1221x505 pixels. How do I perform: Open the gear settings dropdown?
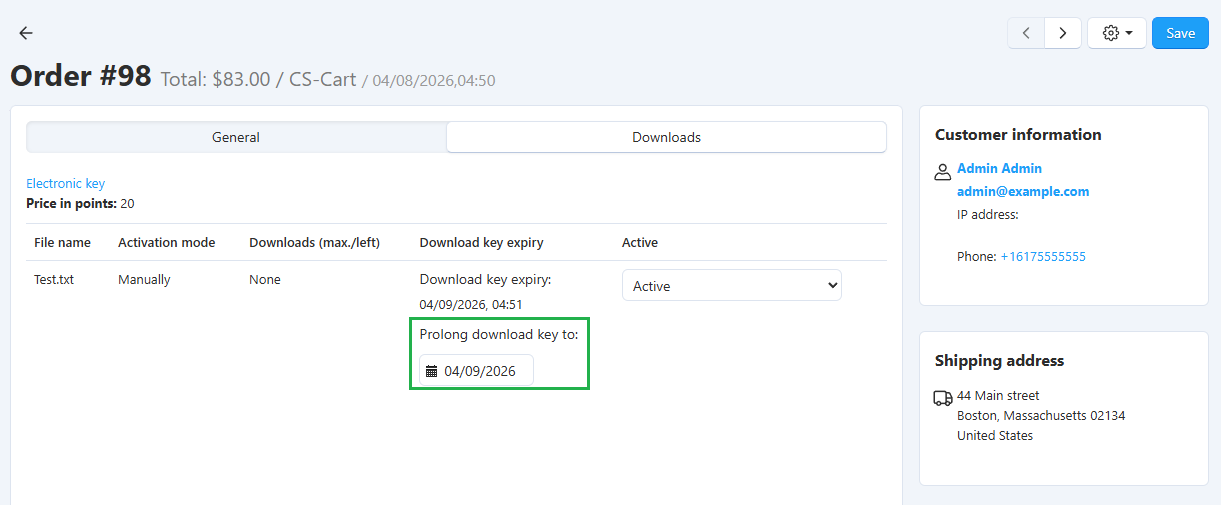pos(1117,33)
